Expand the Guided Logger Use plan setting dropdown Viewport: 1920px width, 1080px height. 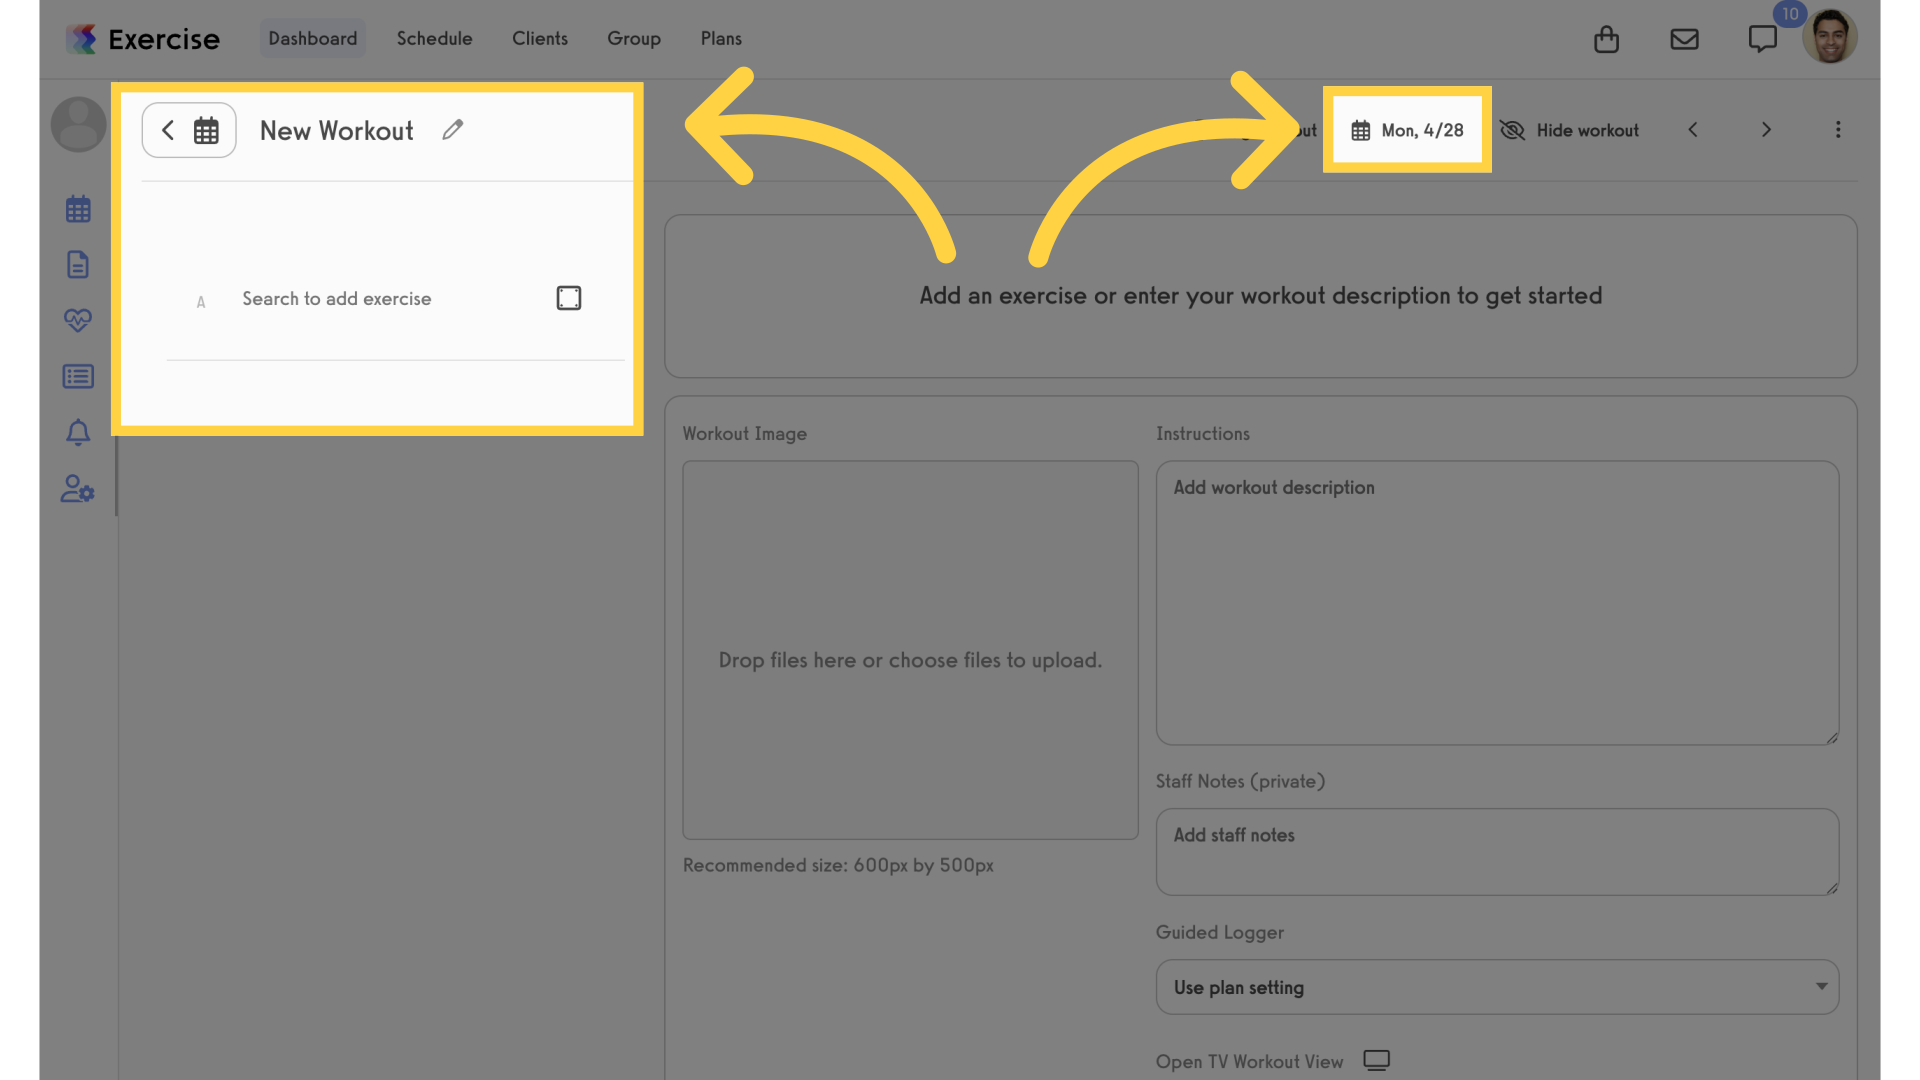(x=1497, y=987)
